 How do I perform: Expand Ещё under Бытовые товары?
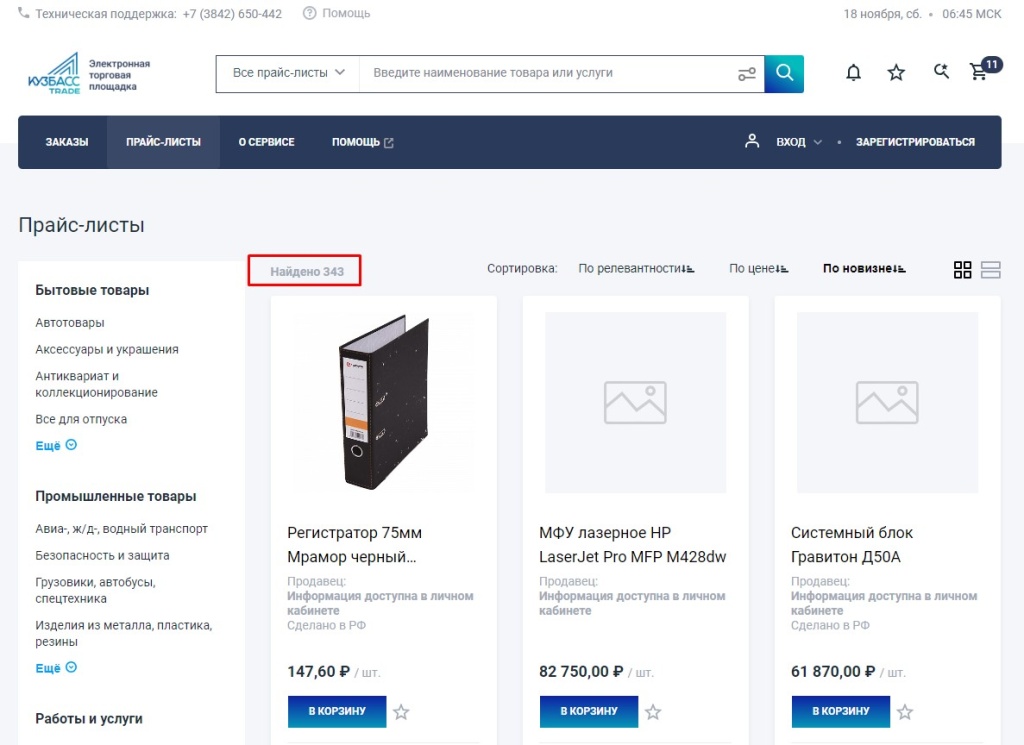pyautogui.click(x=56, y=445)
